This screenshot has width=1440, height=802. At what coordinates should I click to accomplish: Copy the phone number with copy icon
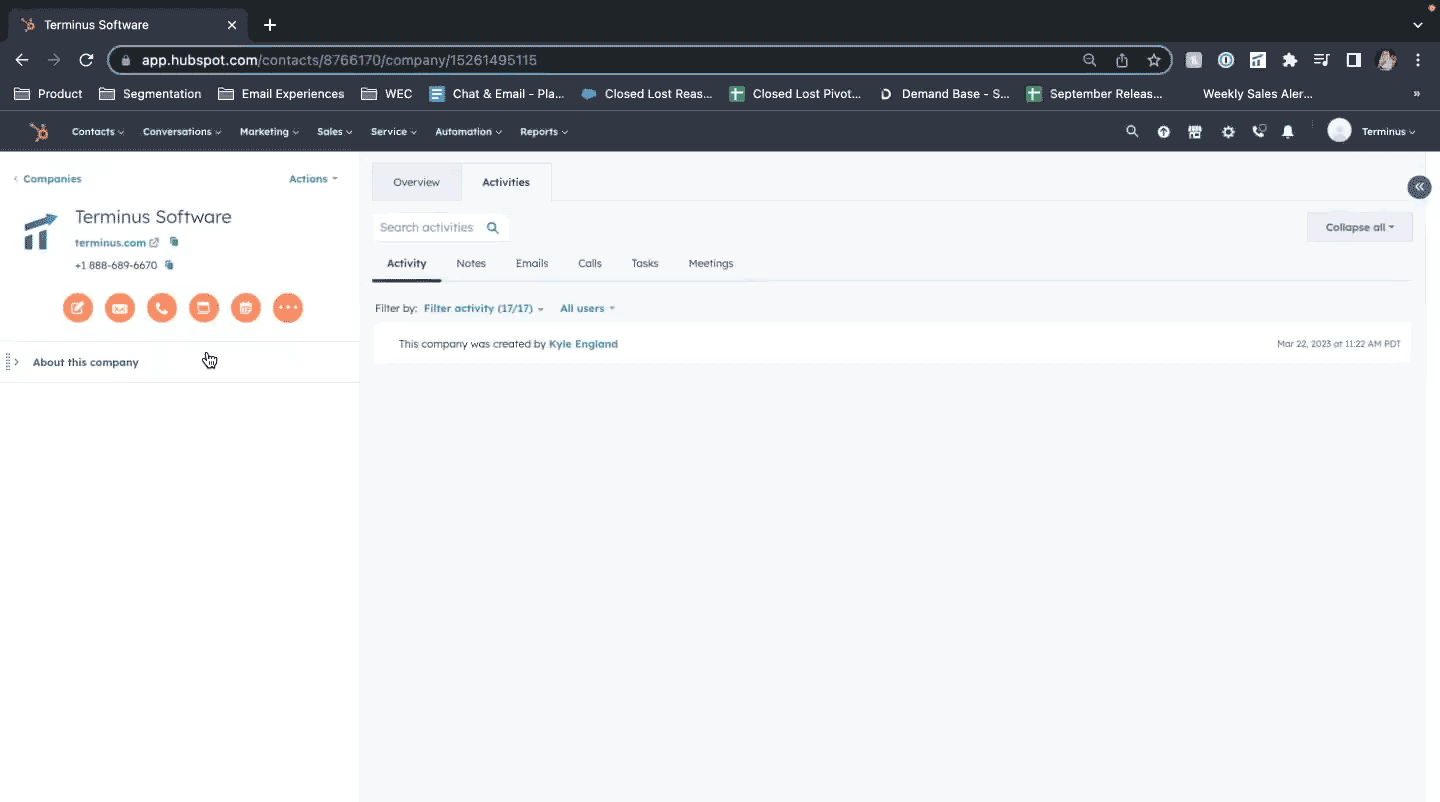tap(169, 265)
